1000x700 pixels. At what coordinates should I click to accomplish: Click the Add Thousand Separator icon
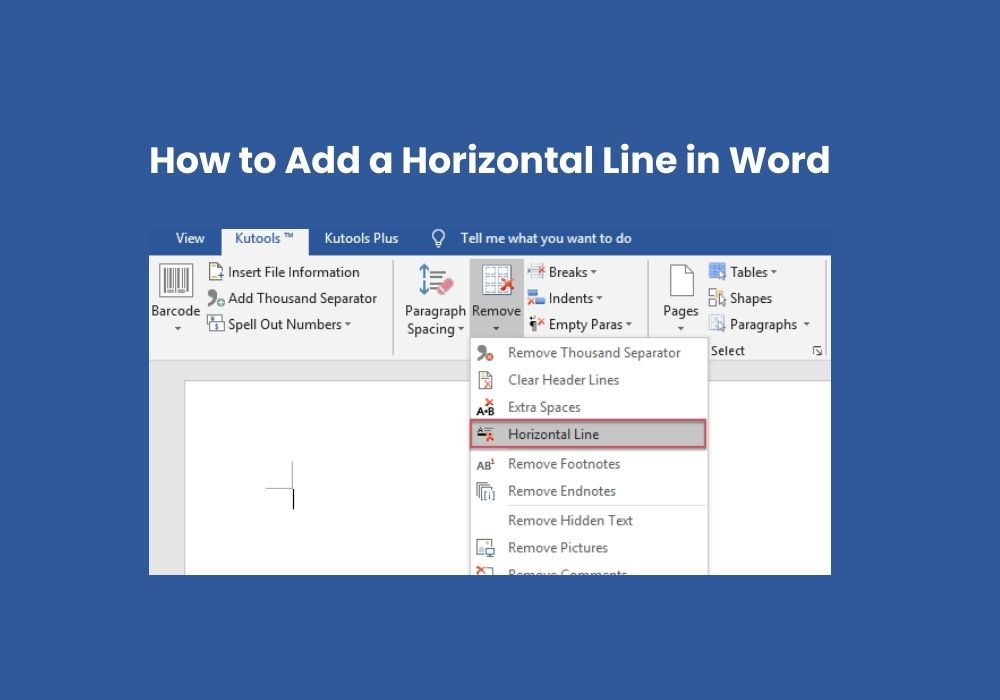pyautogui.click(x=216, y=298)
